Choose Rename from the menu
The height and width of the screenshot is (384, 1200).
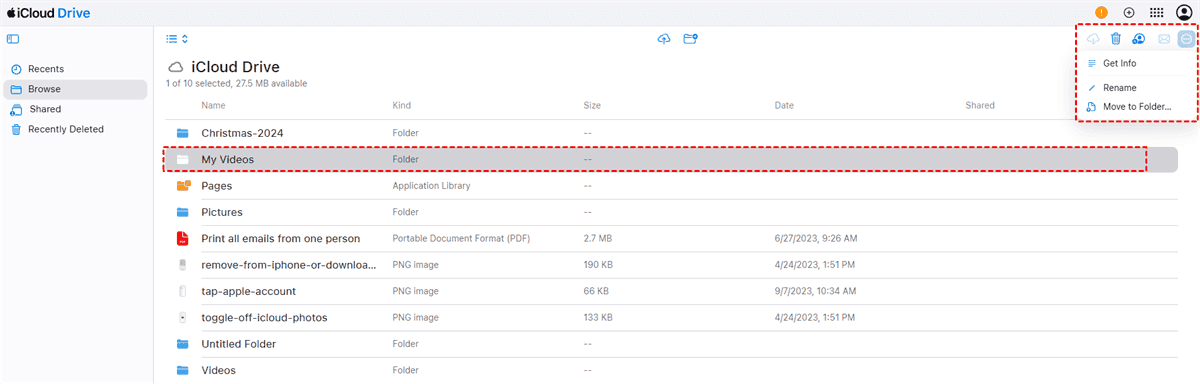pyautogui.click(x=1119, y=88)
